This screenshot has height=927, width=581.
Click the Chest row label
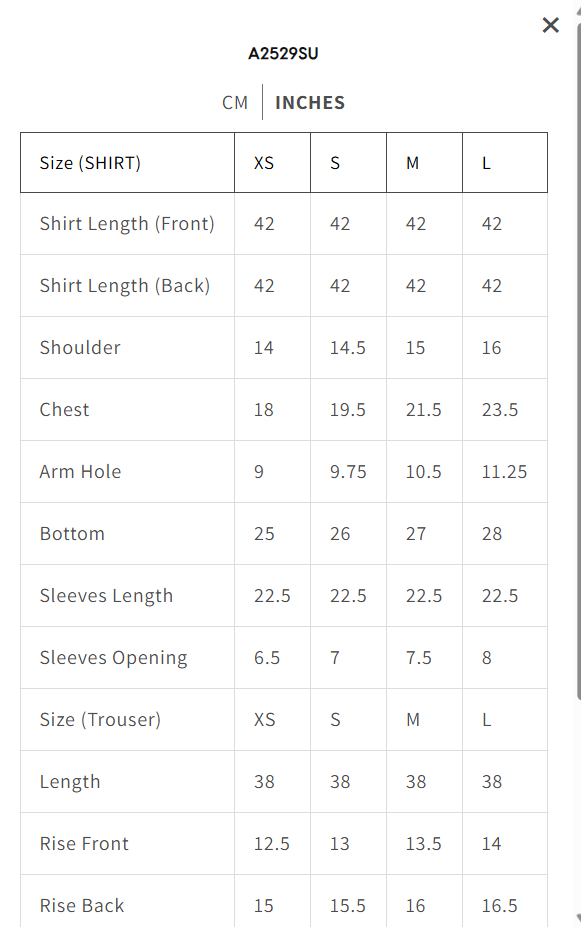point(64,409)
